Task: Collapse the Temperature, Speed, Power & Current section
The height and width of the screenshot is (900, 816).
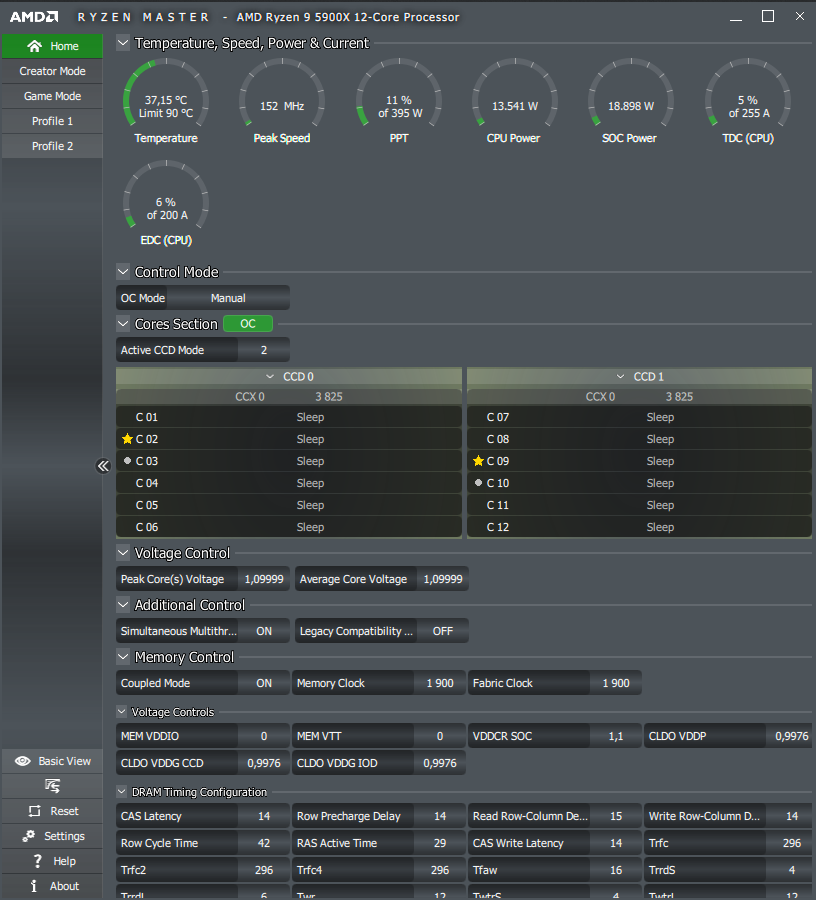Action: pyautogui.click(x=123, y=43)
